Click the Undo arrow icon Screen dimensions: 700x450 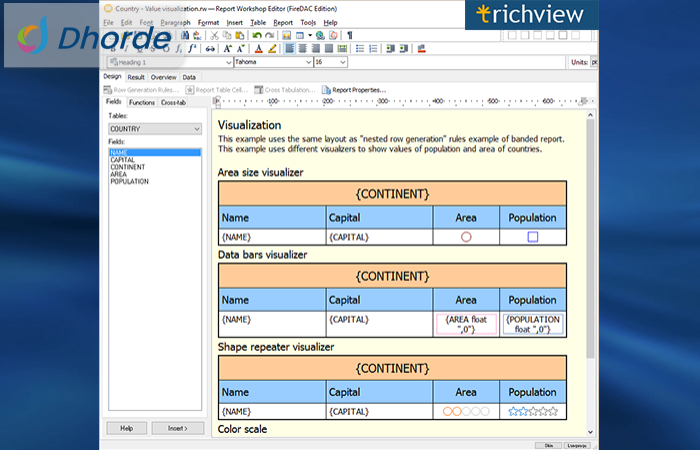257,36
